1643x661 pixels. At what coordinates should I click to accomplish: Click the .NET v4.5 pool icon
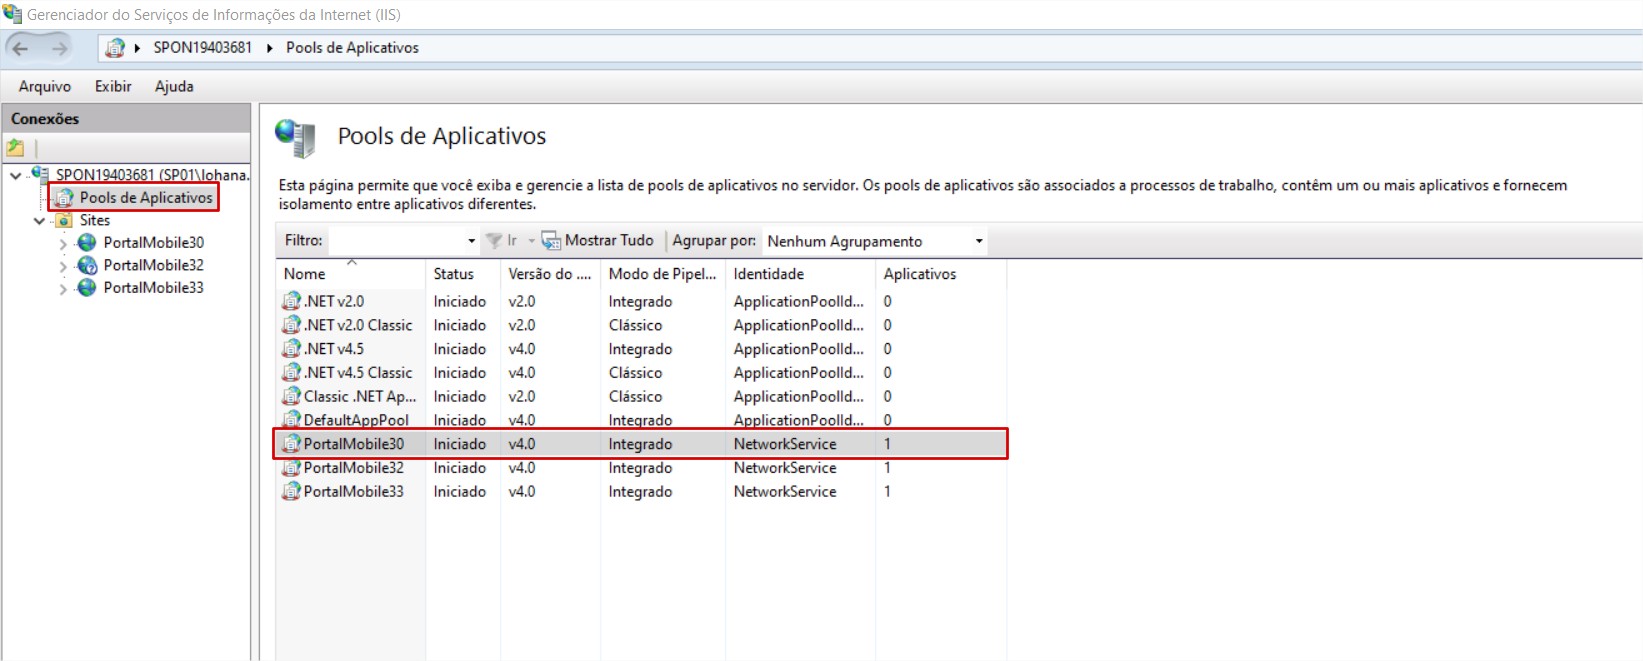point(291,349)
